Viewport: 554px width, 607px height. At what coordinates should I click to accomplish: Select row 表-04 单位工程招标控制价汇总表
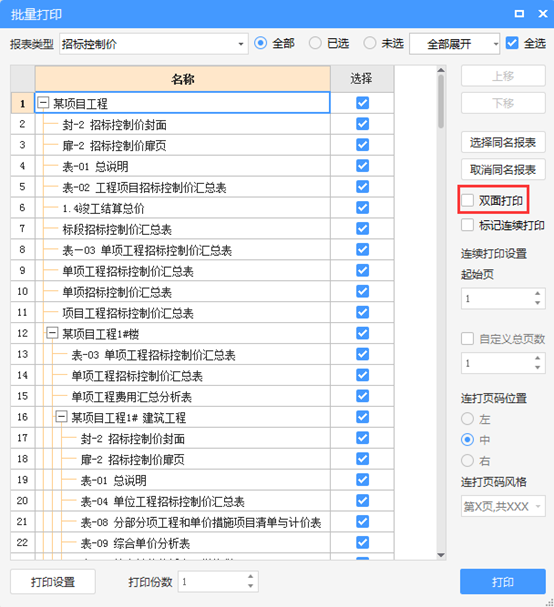pos(183,501)
